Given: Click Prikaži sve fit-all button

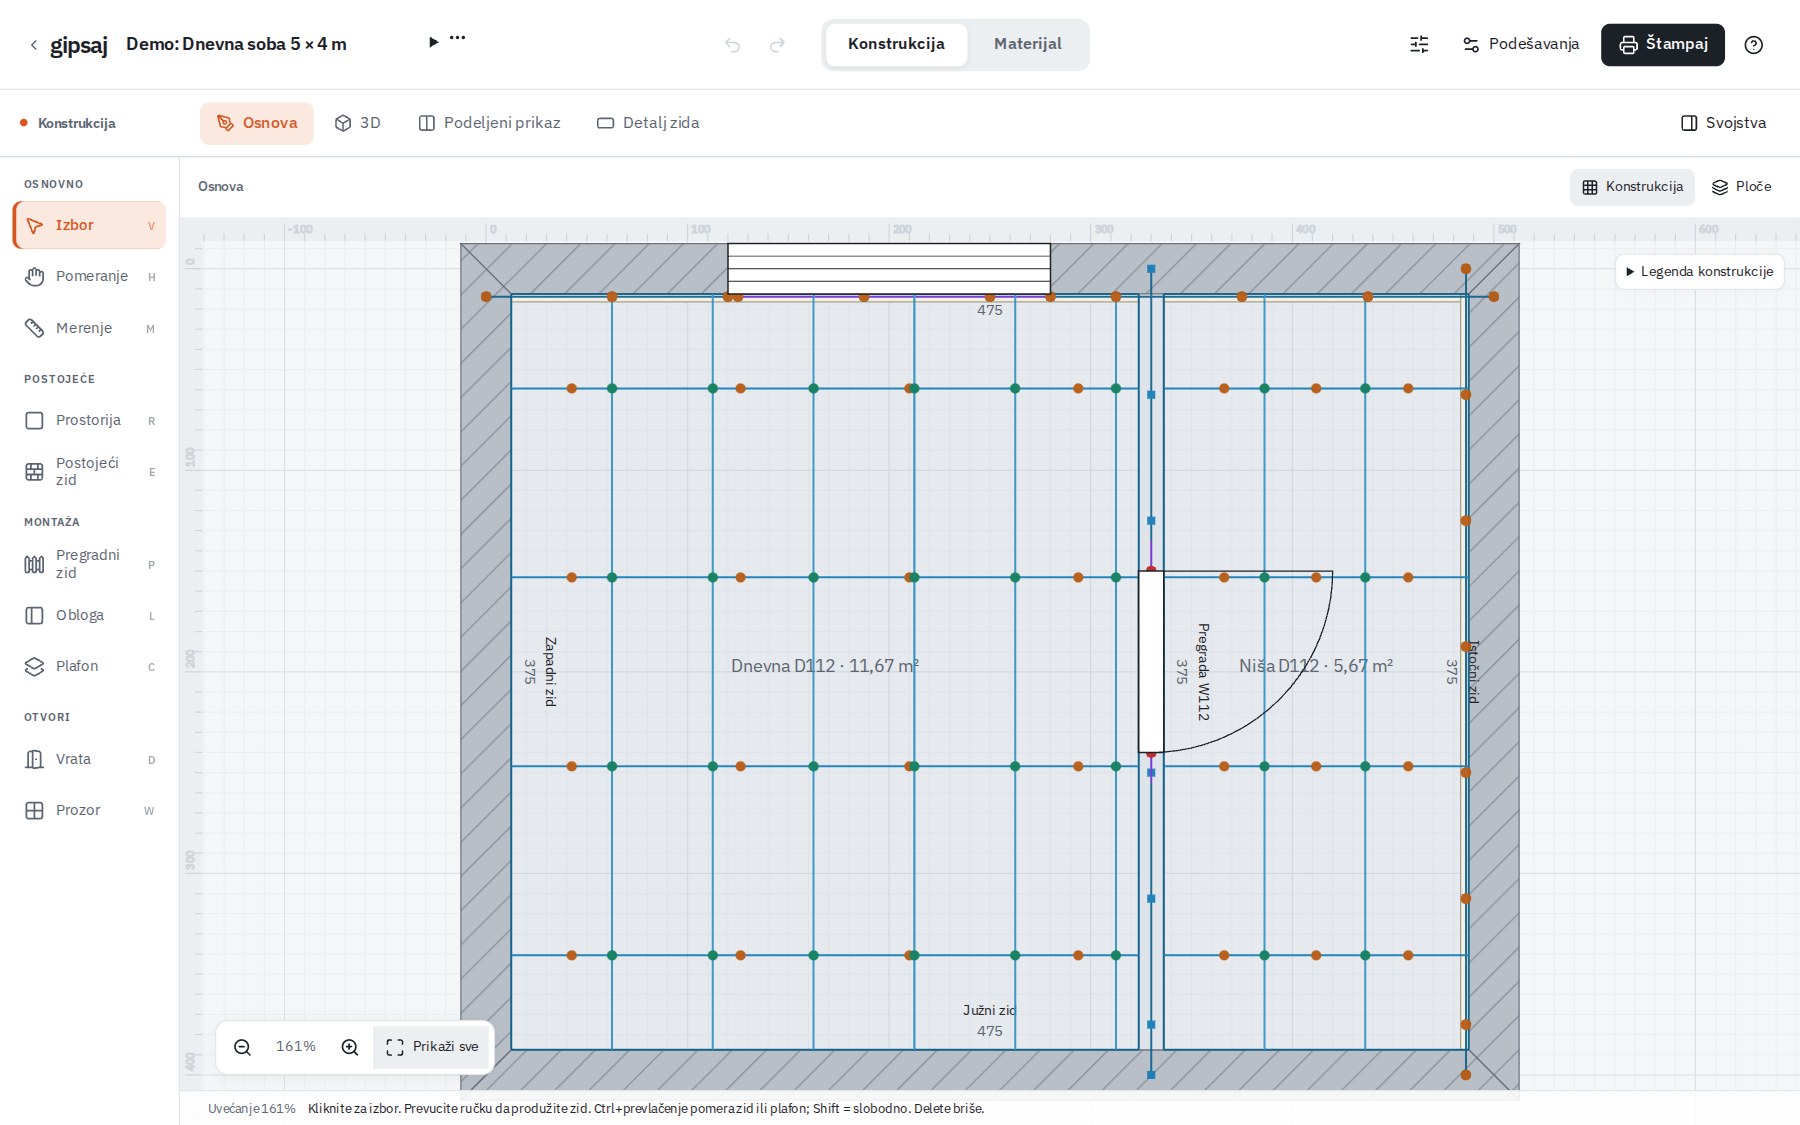Looking at the screenshot, I should click(432, 1047).
